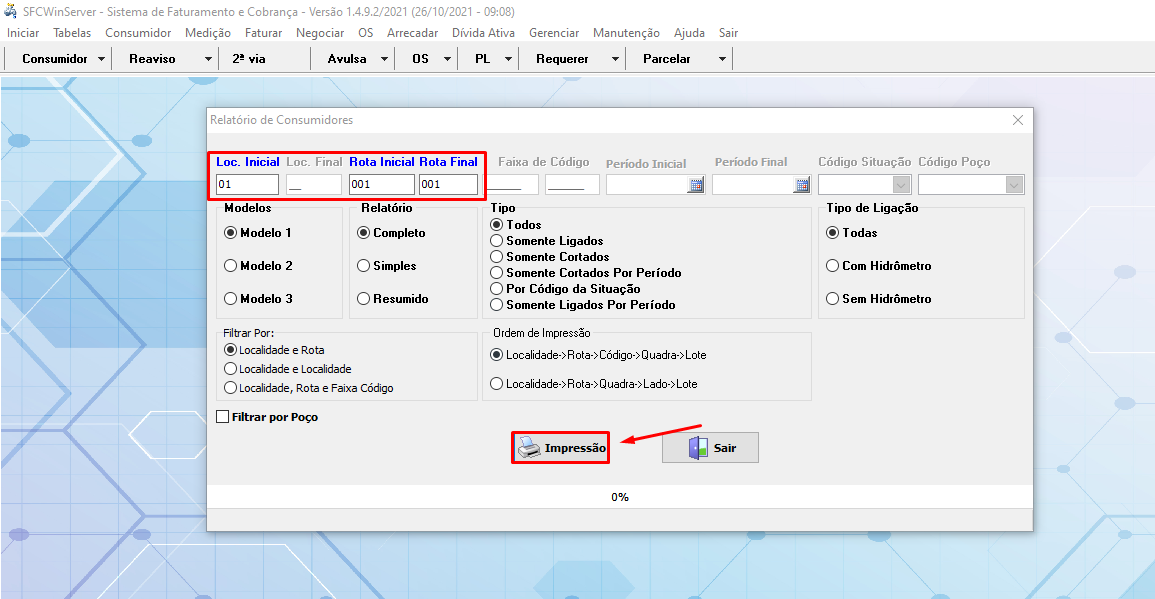Select Com Hidrômetro connection type
The width and height of the screenshot is (1155, 599).
pyautogui.click(x=833, y=266)
